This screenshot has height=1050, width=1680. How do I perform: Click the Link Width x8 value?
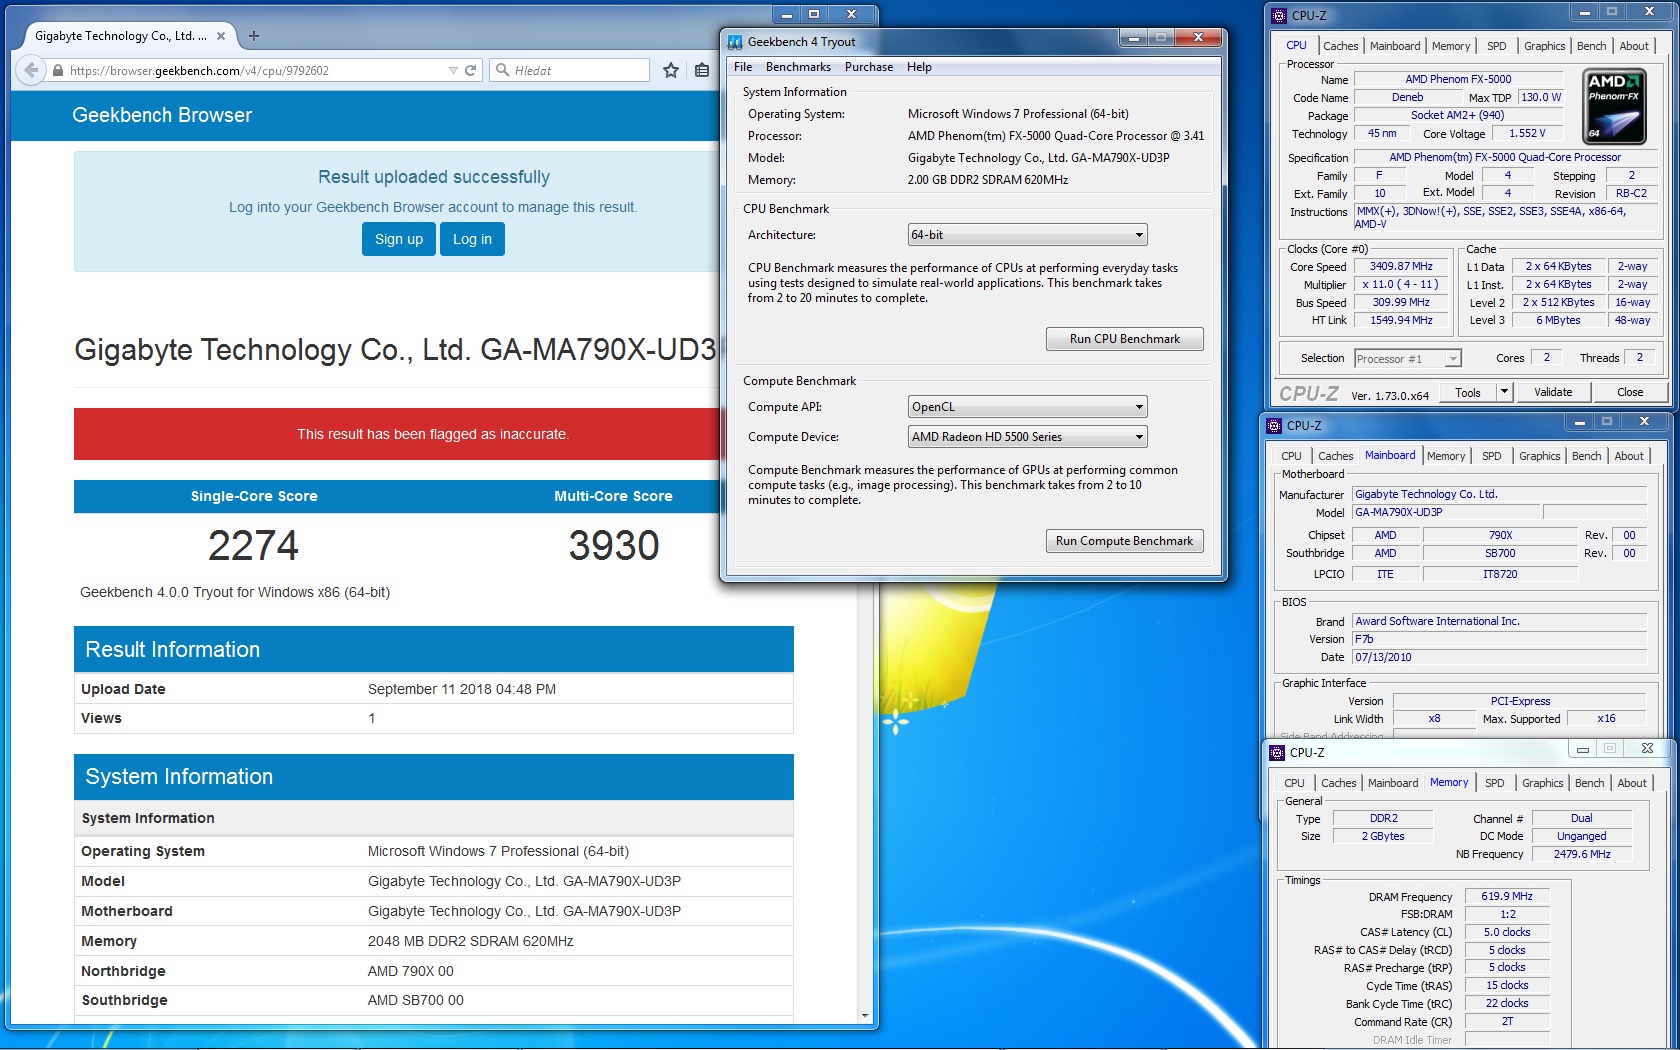(x=1434, y=719)
